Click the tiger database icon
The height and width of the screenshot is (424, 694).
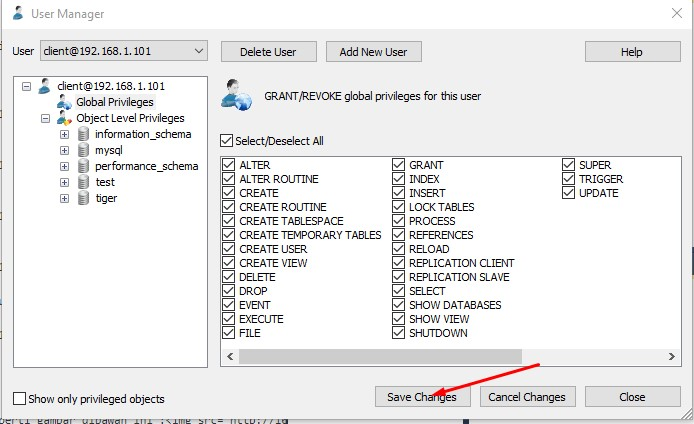[83, 198]
